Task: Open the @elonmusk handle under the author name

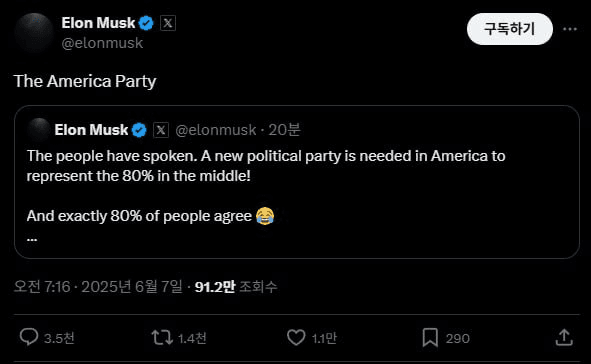Action: pos(102,43)
